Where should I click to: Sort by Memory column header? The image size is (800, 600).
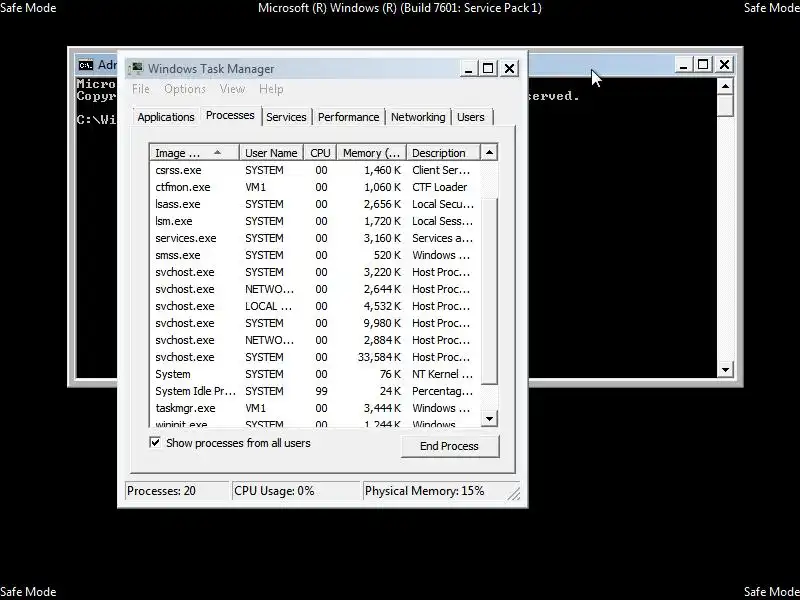(x=371, y=153)
